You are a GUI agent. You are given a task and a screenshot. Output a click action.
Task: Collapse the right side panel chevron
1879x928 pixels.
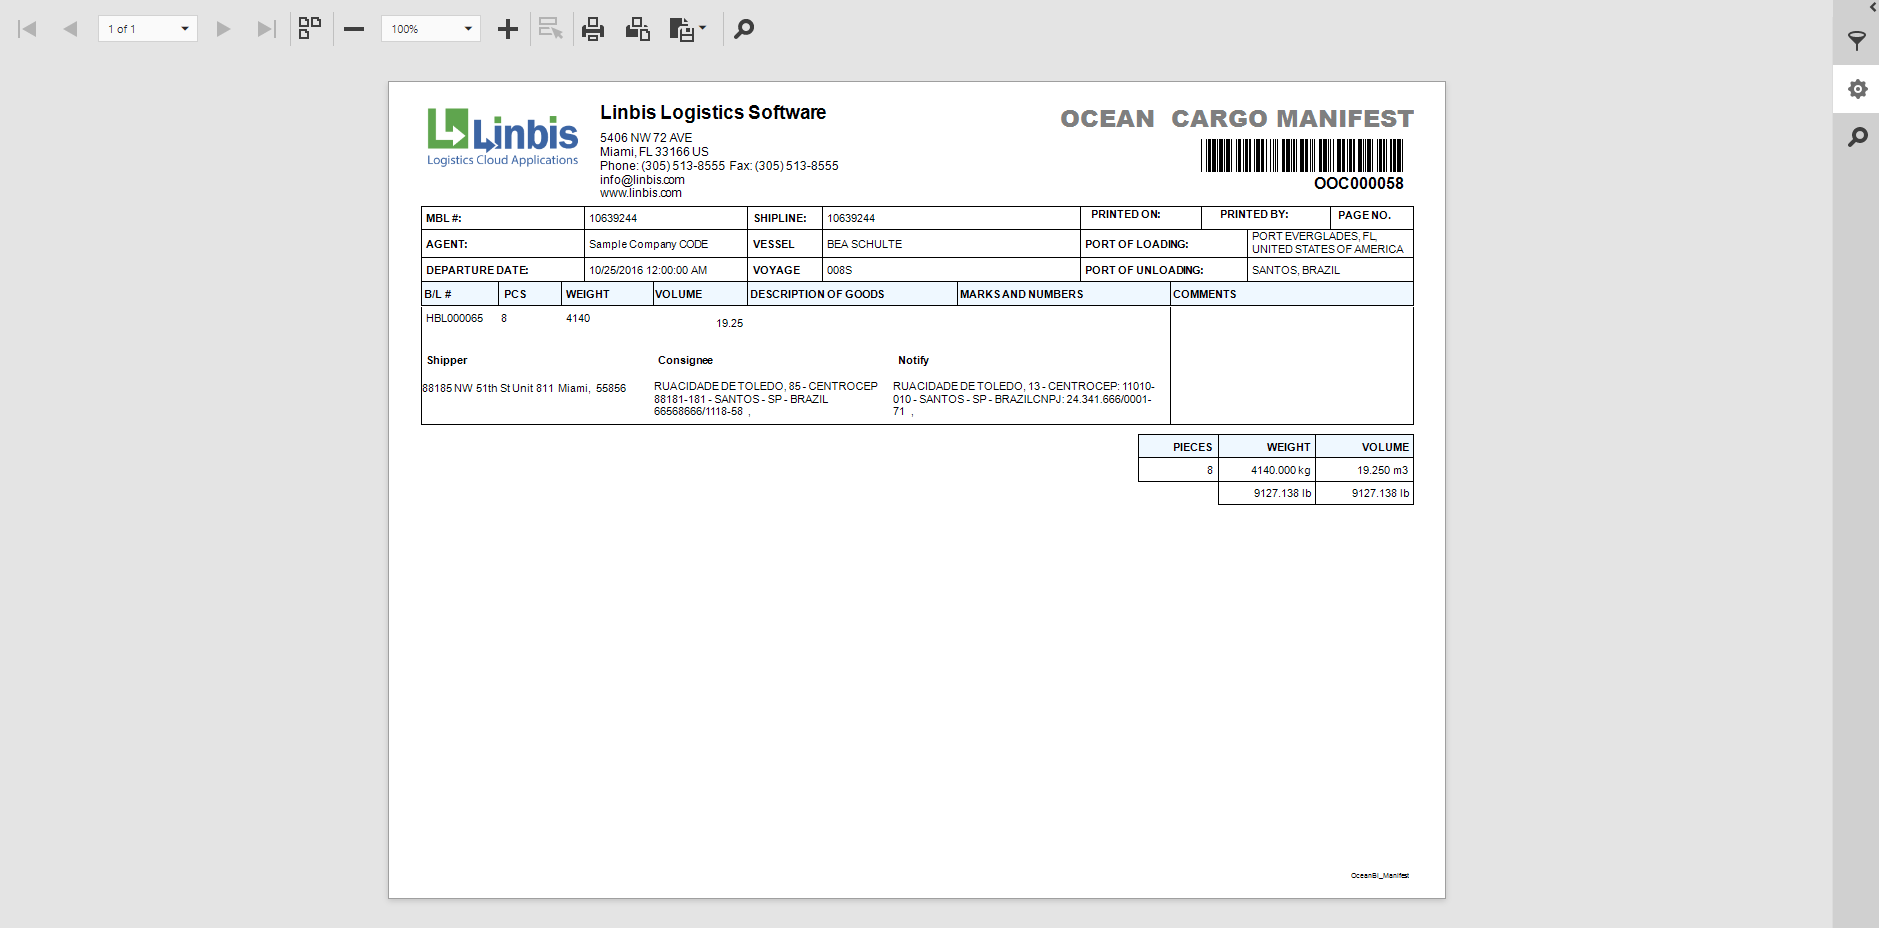(1873, 7)
